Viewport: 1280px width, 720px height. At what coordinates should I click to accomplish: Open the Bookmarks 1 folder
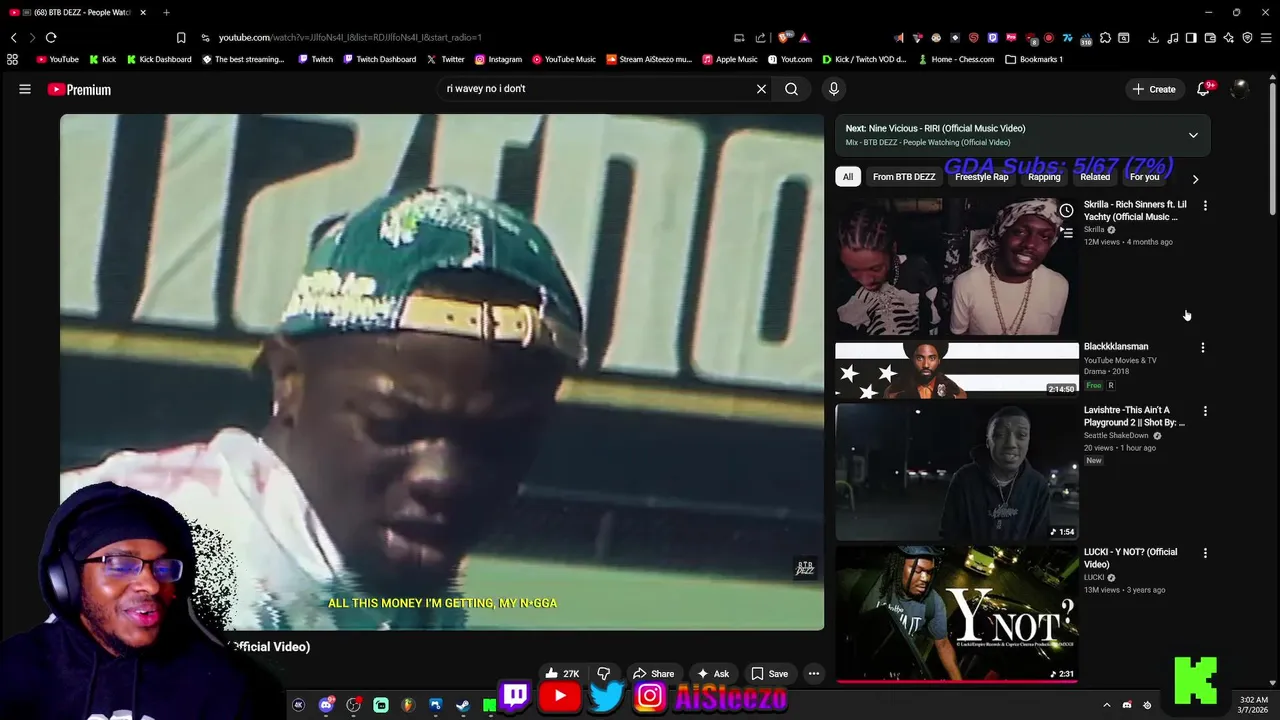[x=1034, y=59]
